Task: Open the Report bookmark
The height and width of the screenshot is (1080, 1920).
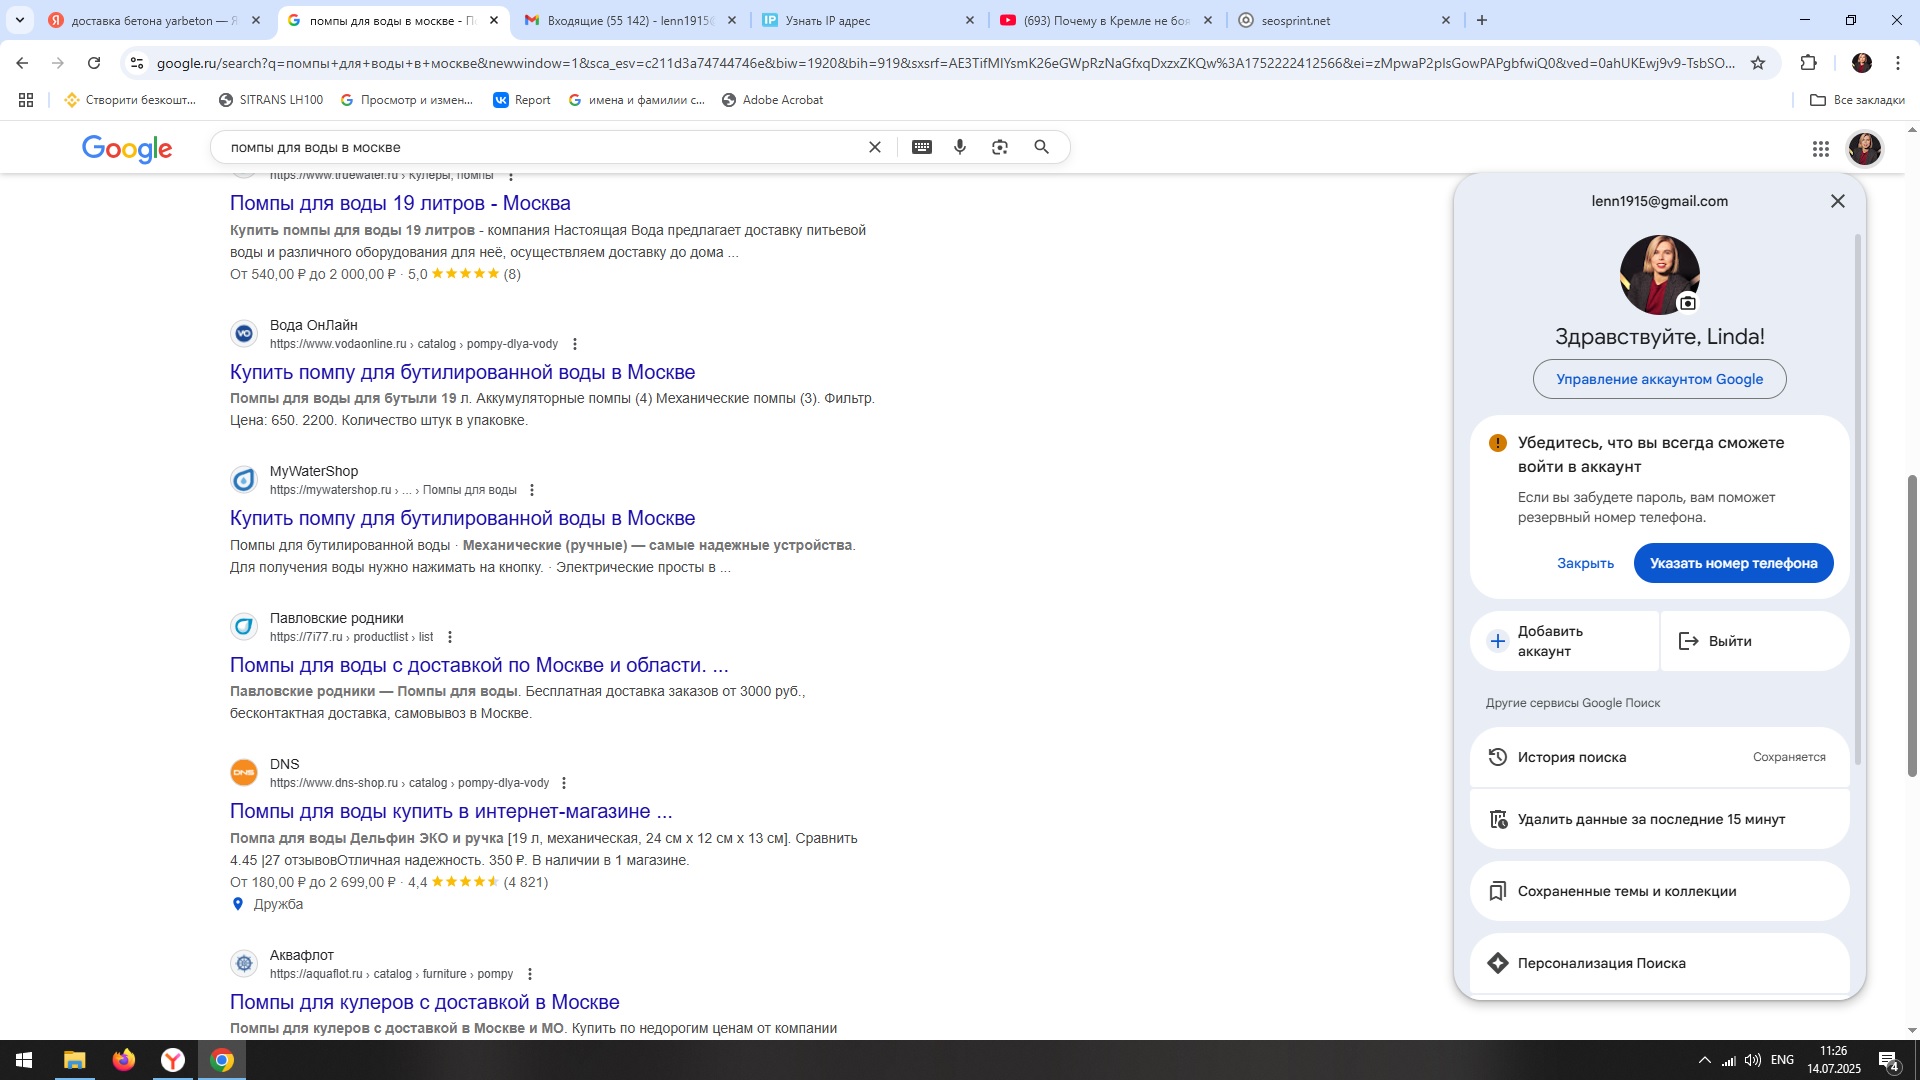Action: (x=522, y=100)
